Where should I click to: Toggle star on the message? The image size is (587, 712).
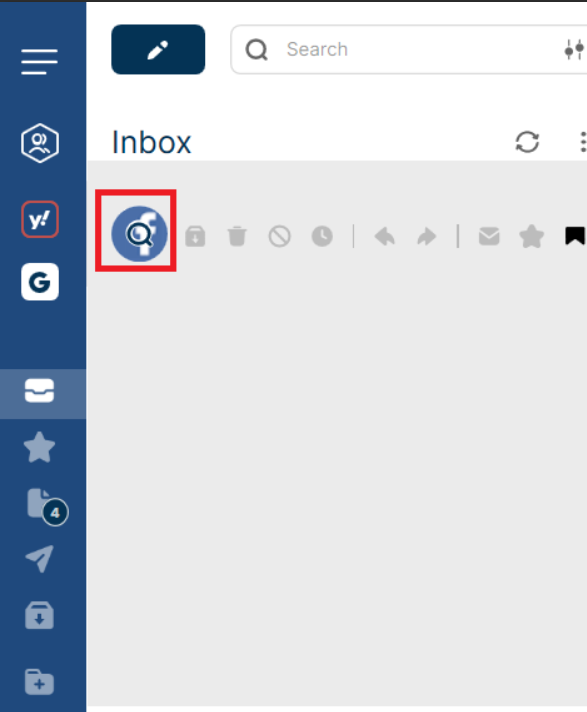532,236
